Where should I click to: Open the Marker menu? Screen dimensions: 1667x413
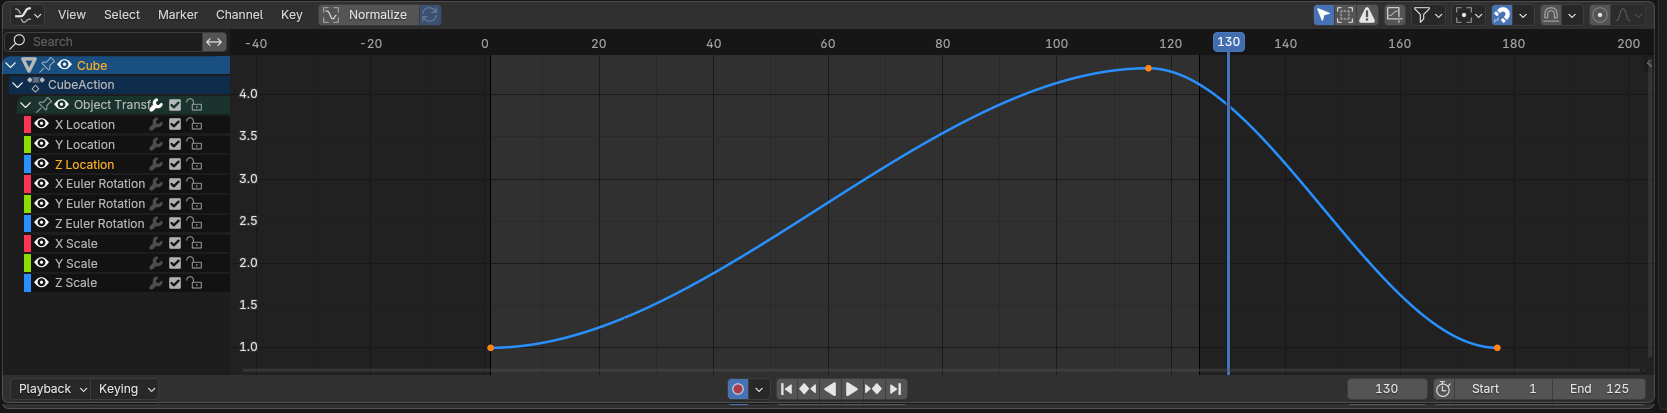pos(178,15)
